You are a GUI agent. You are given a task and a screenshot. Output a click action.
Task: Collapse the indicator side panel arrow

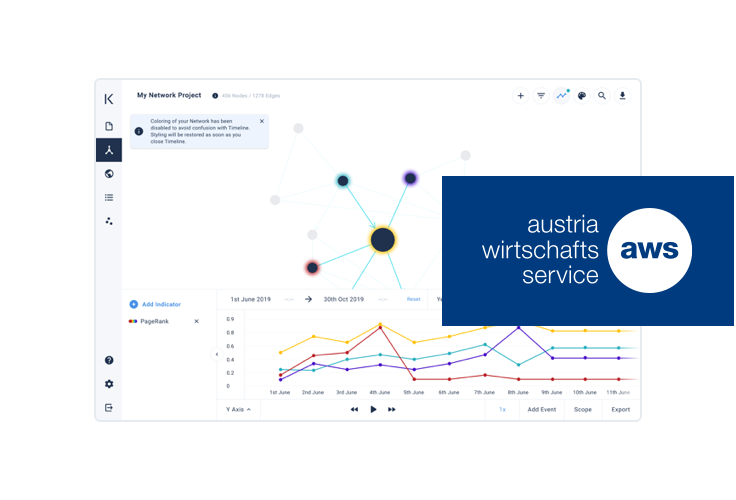[x=216, y=354]
